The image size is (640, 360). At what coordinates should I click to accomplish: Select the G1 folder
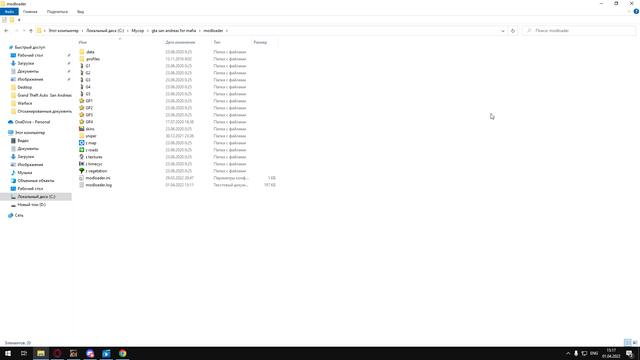[88, 66]
